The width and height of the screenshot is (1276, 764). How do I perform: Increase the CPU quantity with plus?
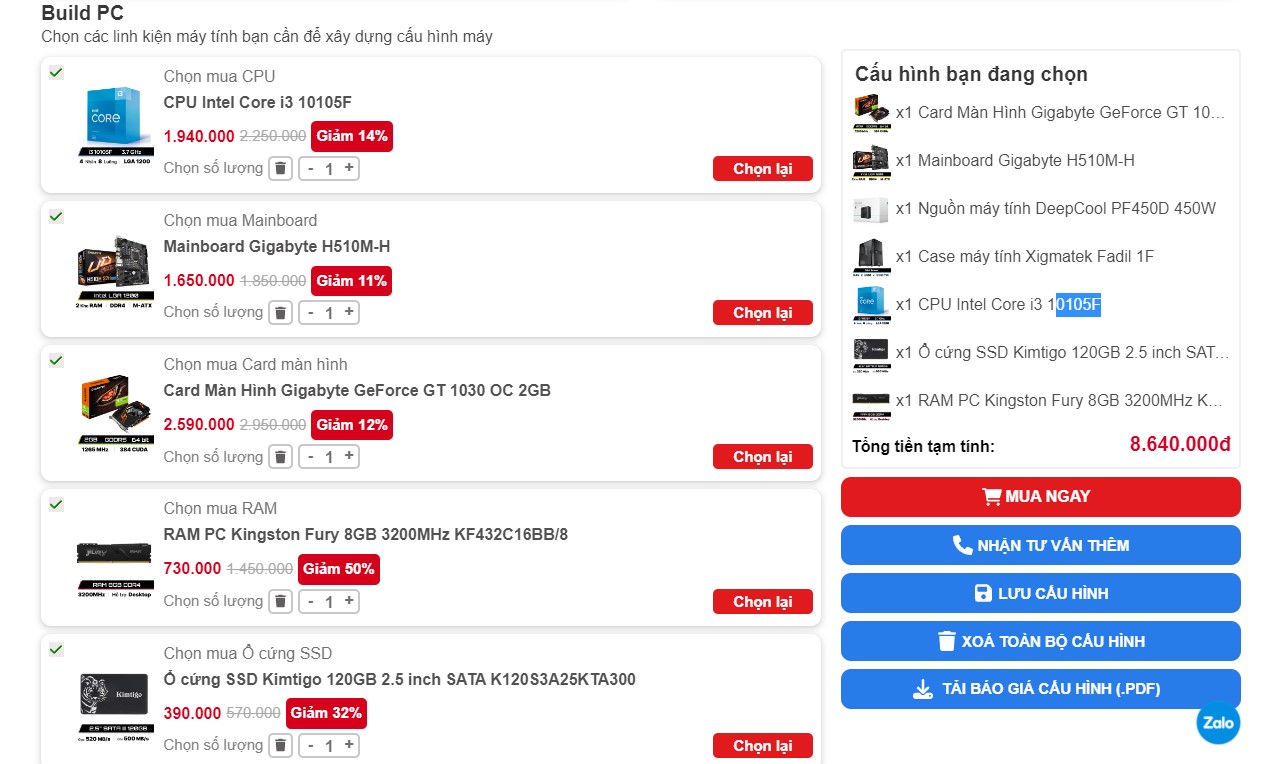(x=349, y=168)
